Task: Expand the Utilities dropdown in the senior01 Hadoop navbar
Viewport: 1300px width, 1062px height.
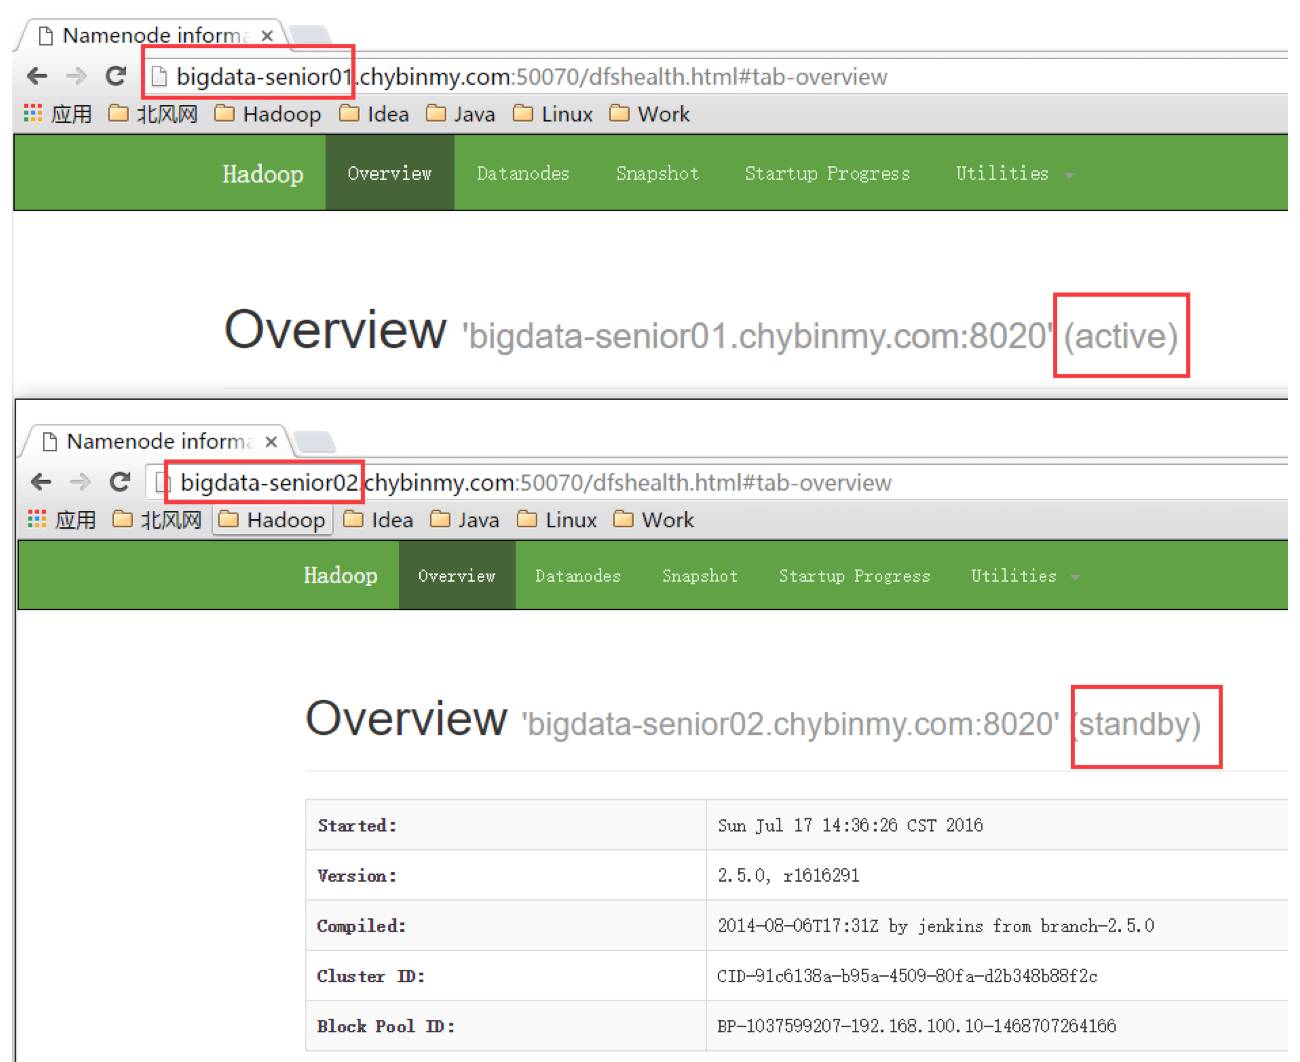Action: click(x=1014, y=173)
